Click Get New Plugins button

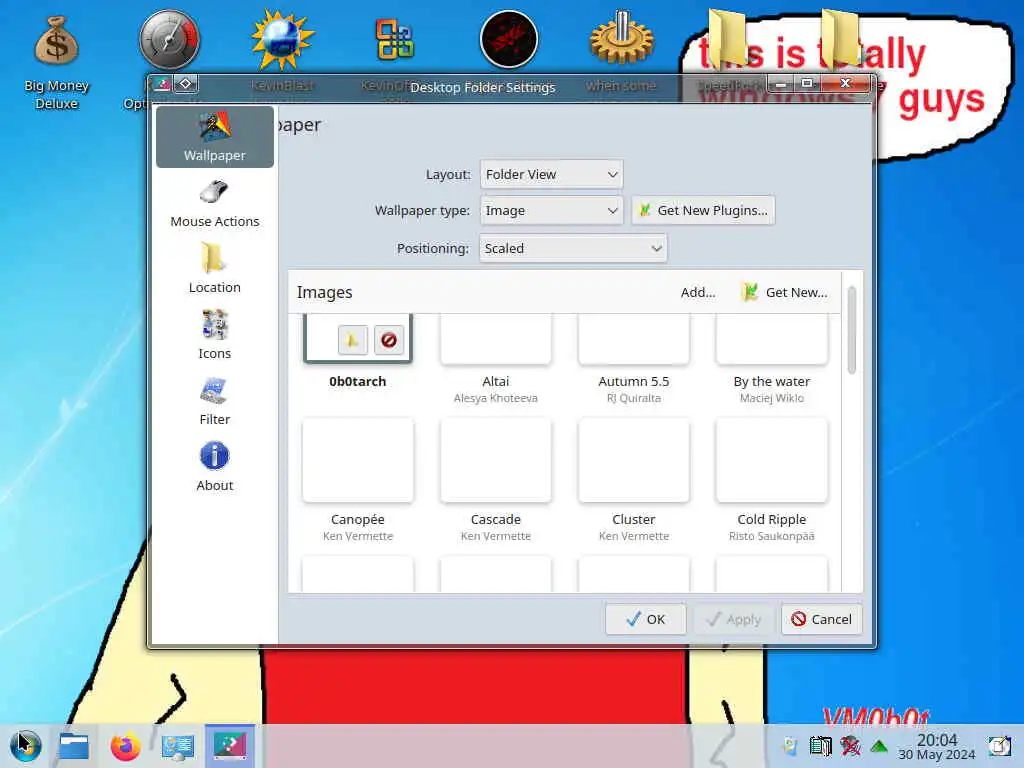(703, 210)
